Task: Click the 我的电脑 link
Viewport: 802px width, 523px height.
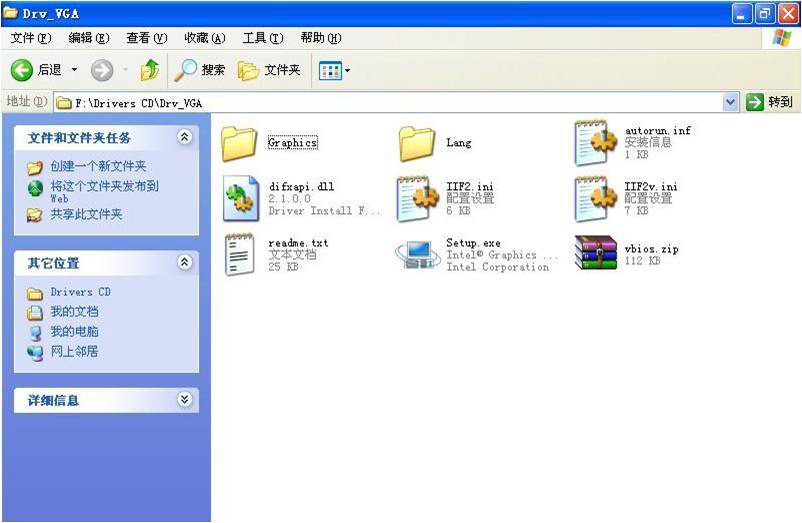Action: click(74, 331)
